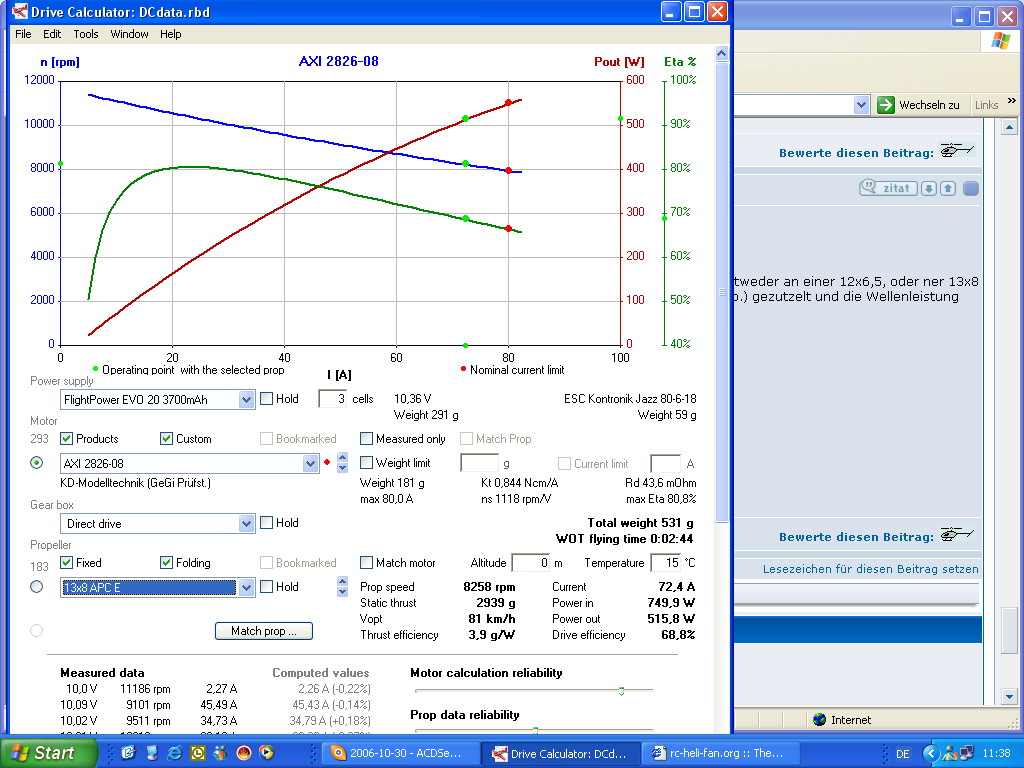This screenshot has width=1024, height=768.
Task: Click the green square quick launch icon
Action: click(197, 753)
